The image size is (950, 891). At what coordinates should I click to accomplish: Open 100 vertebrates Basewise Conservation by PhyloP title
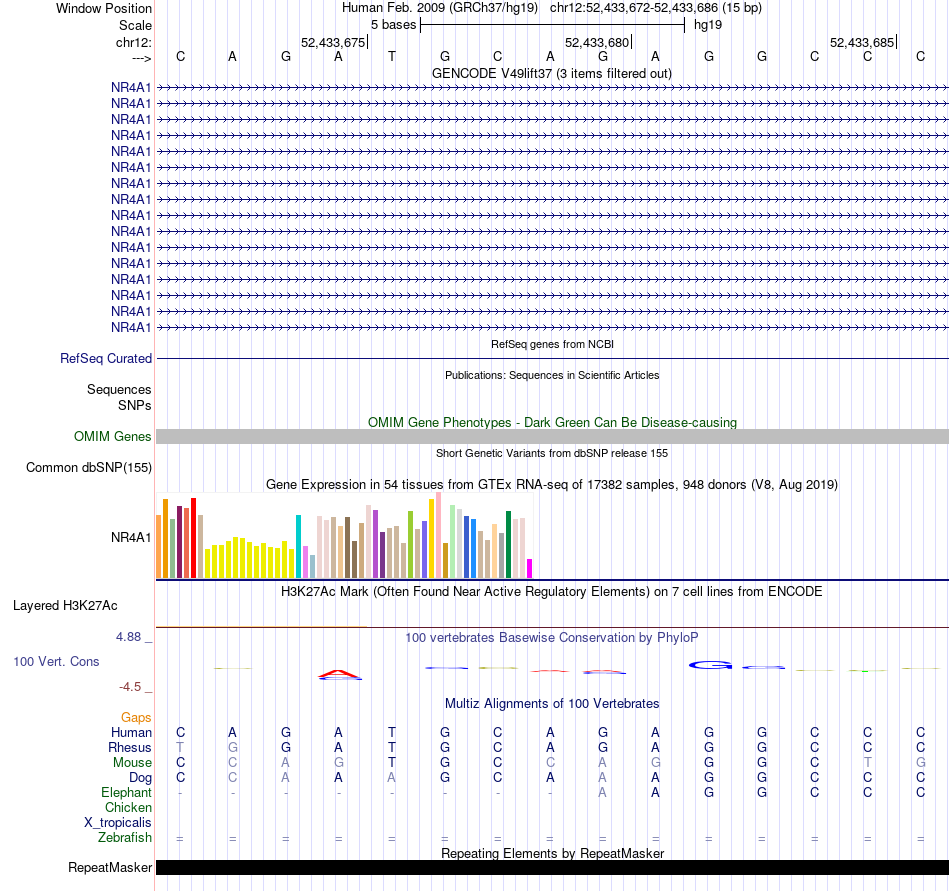551,637
